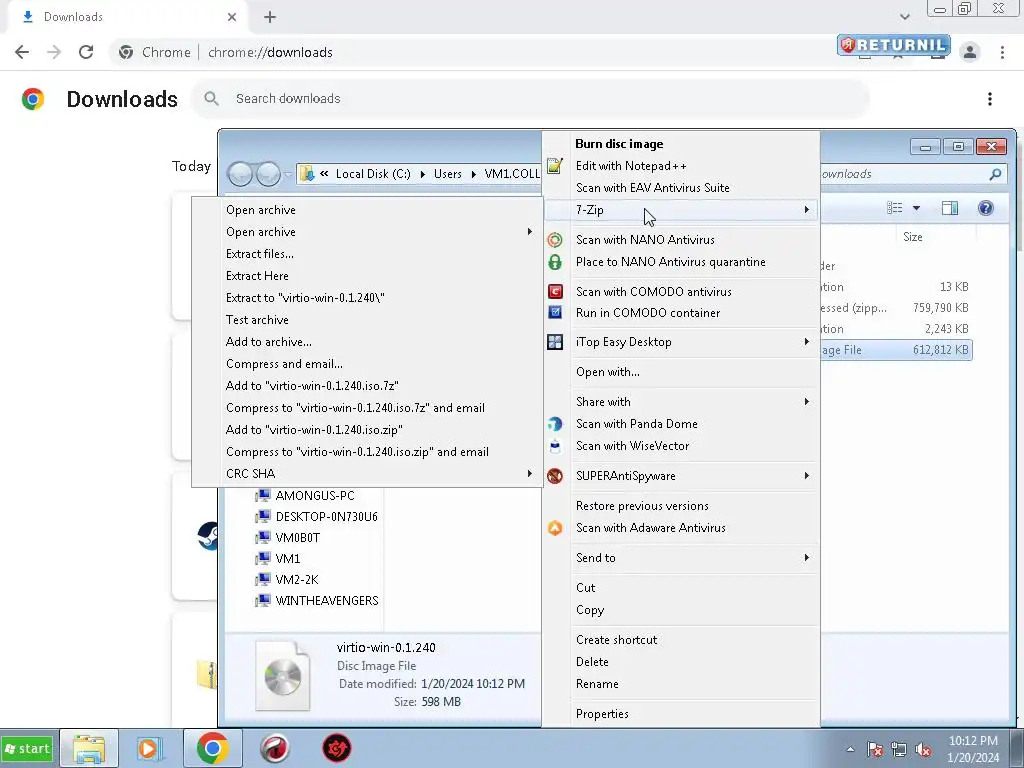
Task: Expand the Send to submenu
Action: [x=807, y=558]
